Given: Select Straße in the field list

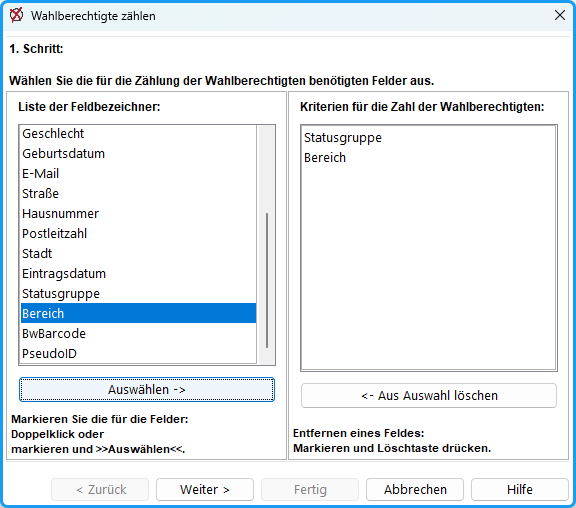Looking at the screenshot, I should (x=138, y=194).
